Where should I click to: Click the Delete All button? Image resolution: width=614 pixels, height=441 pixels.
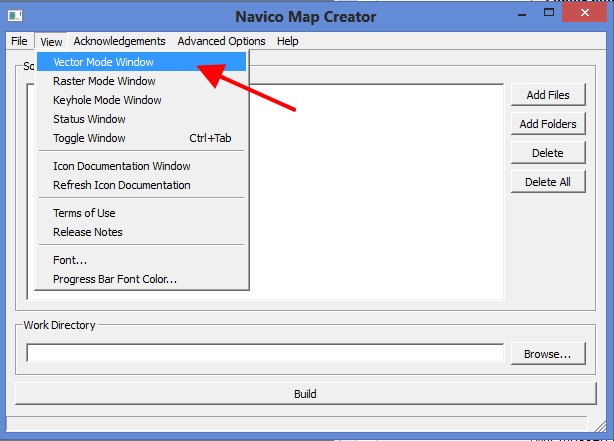[547, 182]
